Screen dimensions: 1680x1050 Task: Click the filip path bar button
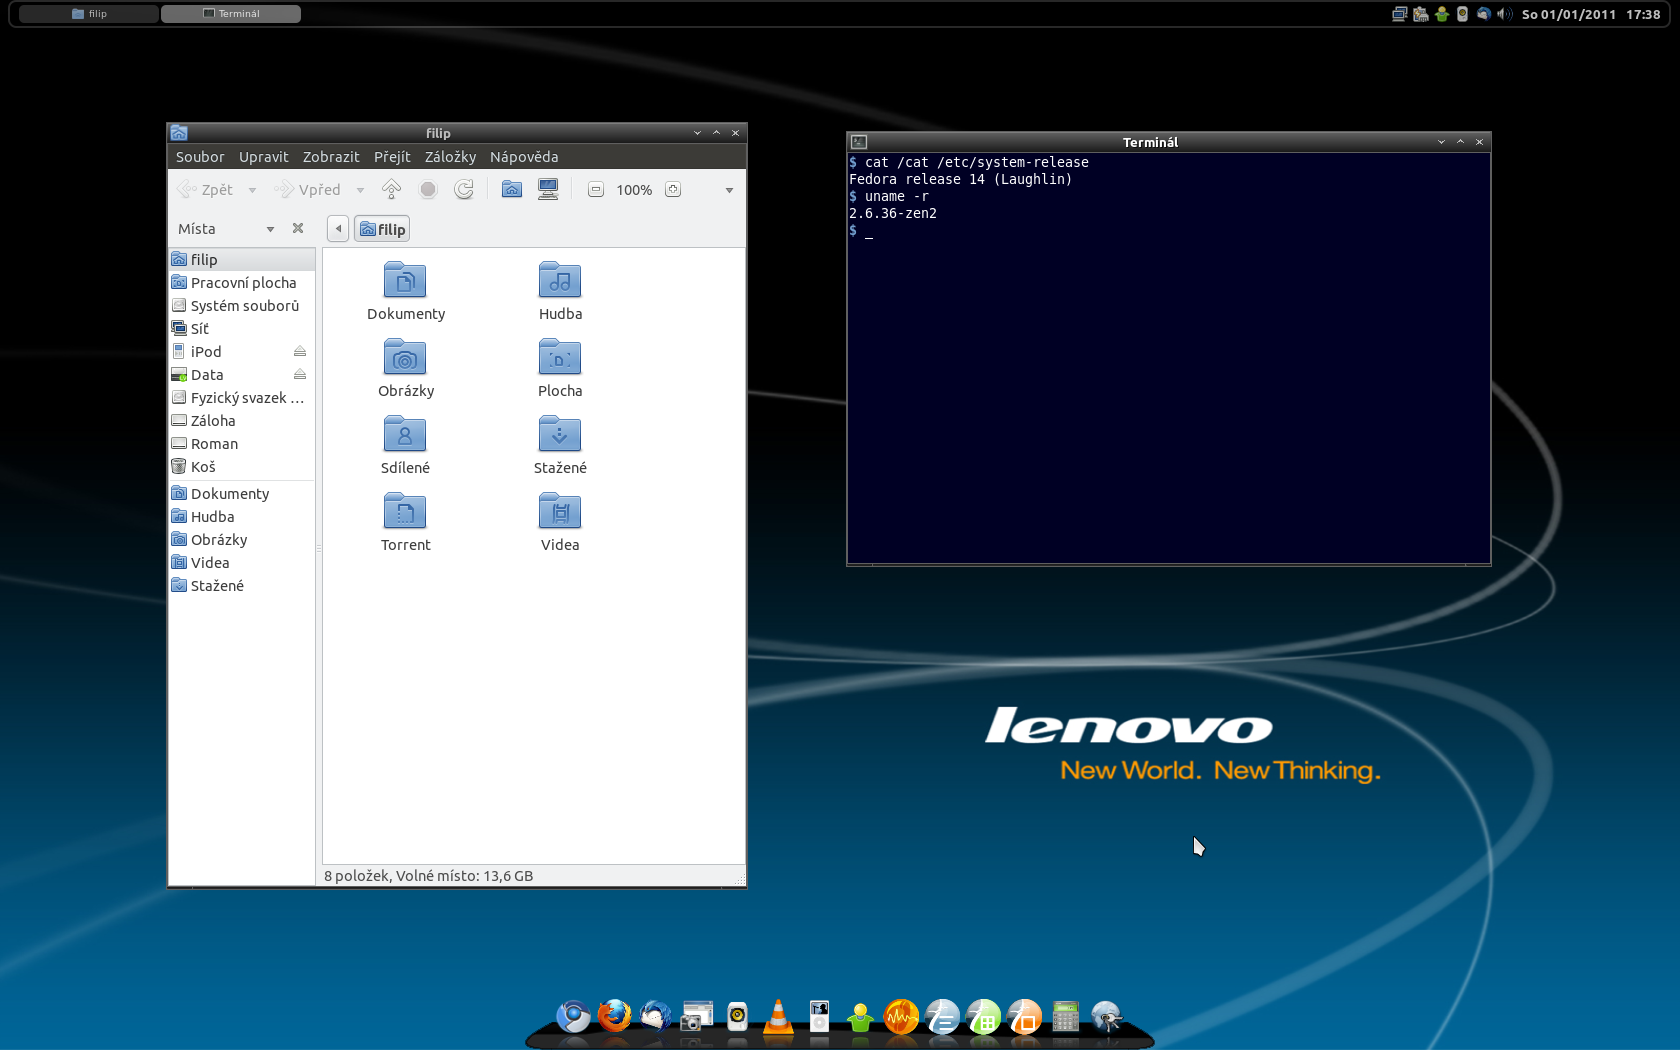(x=382, y=229)
